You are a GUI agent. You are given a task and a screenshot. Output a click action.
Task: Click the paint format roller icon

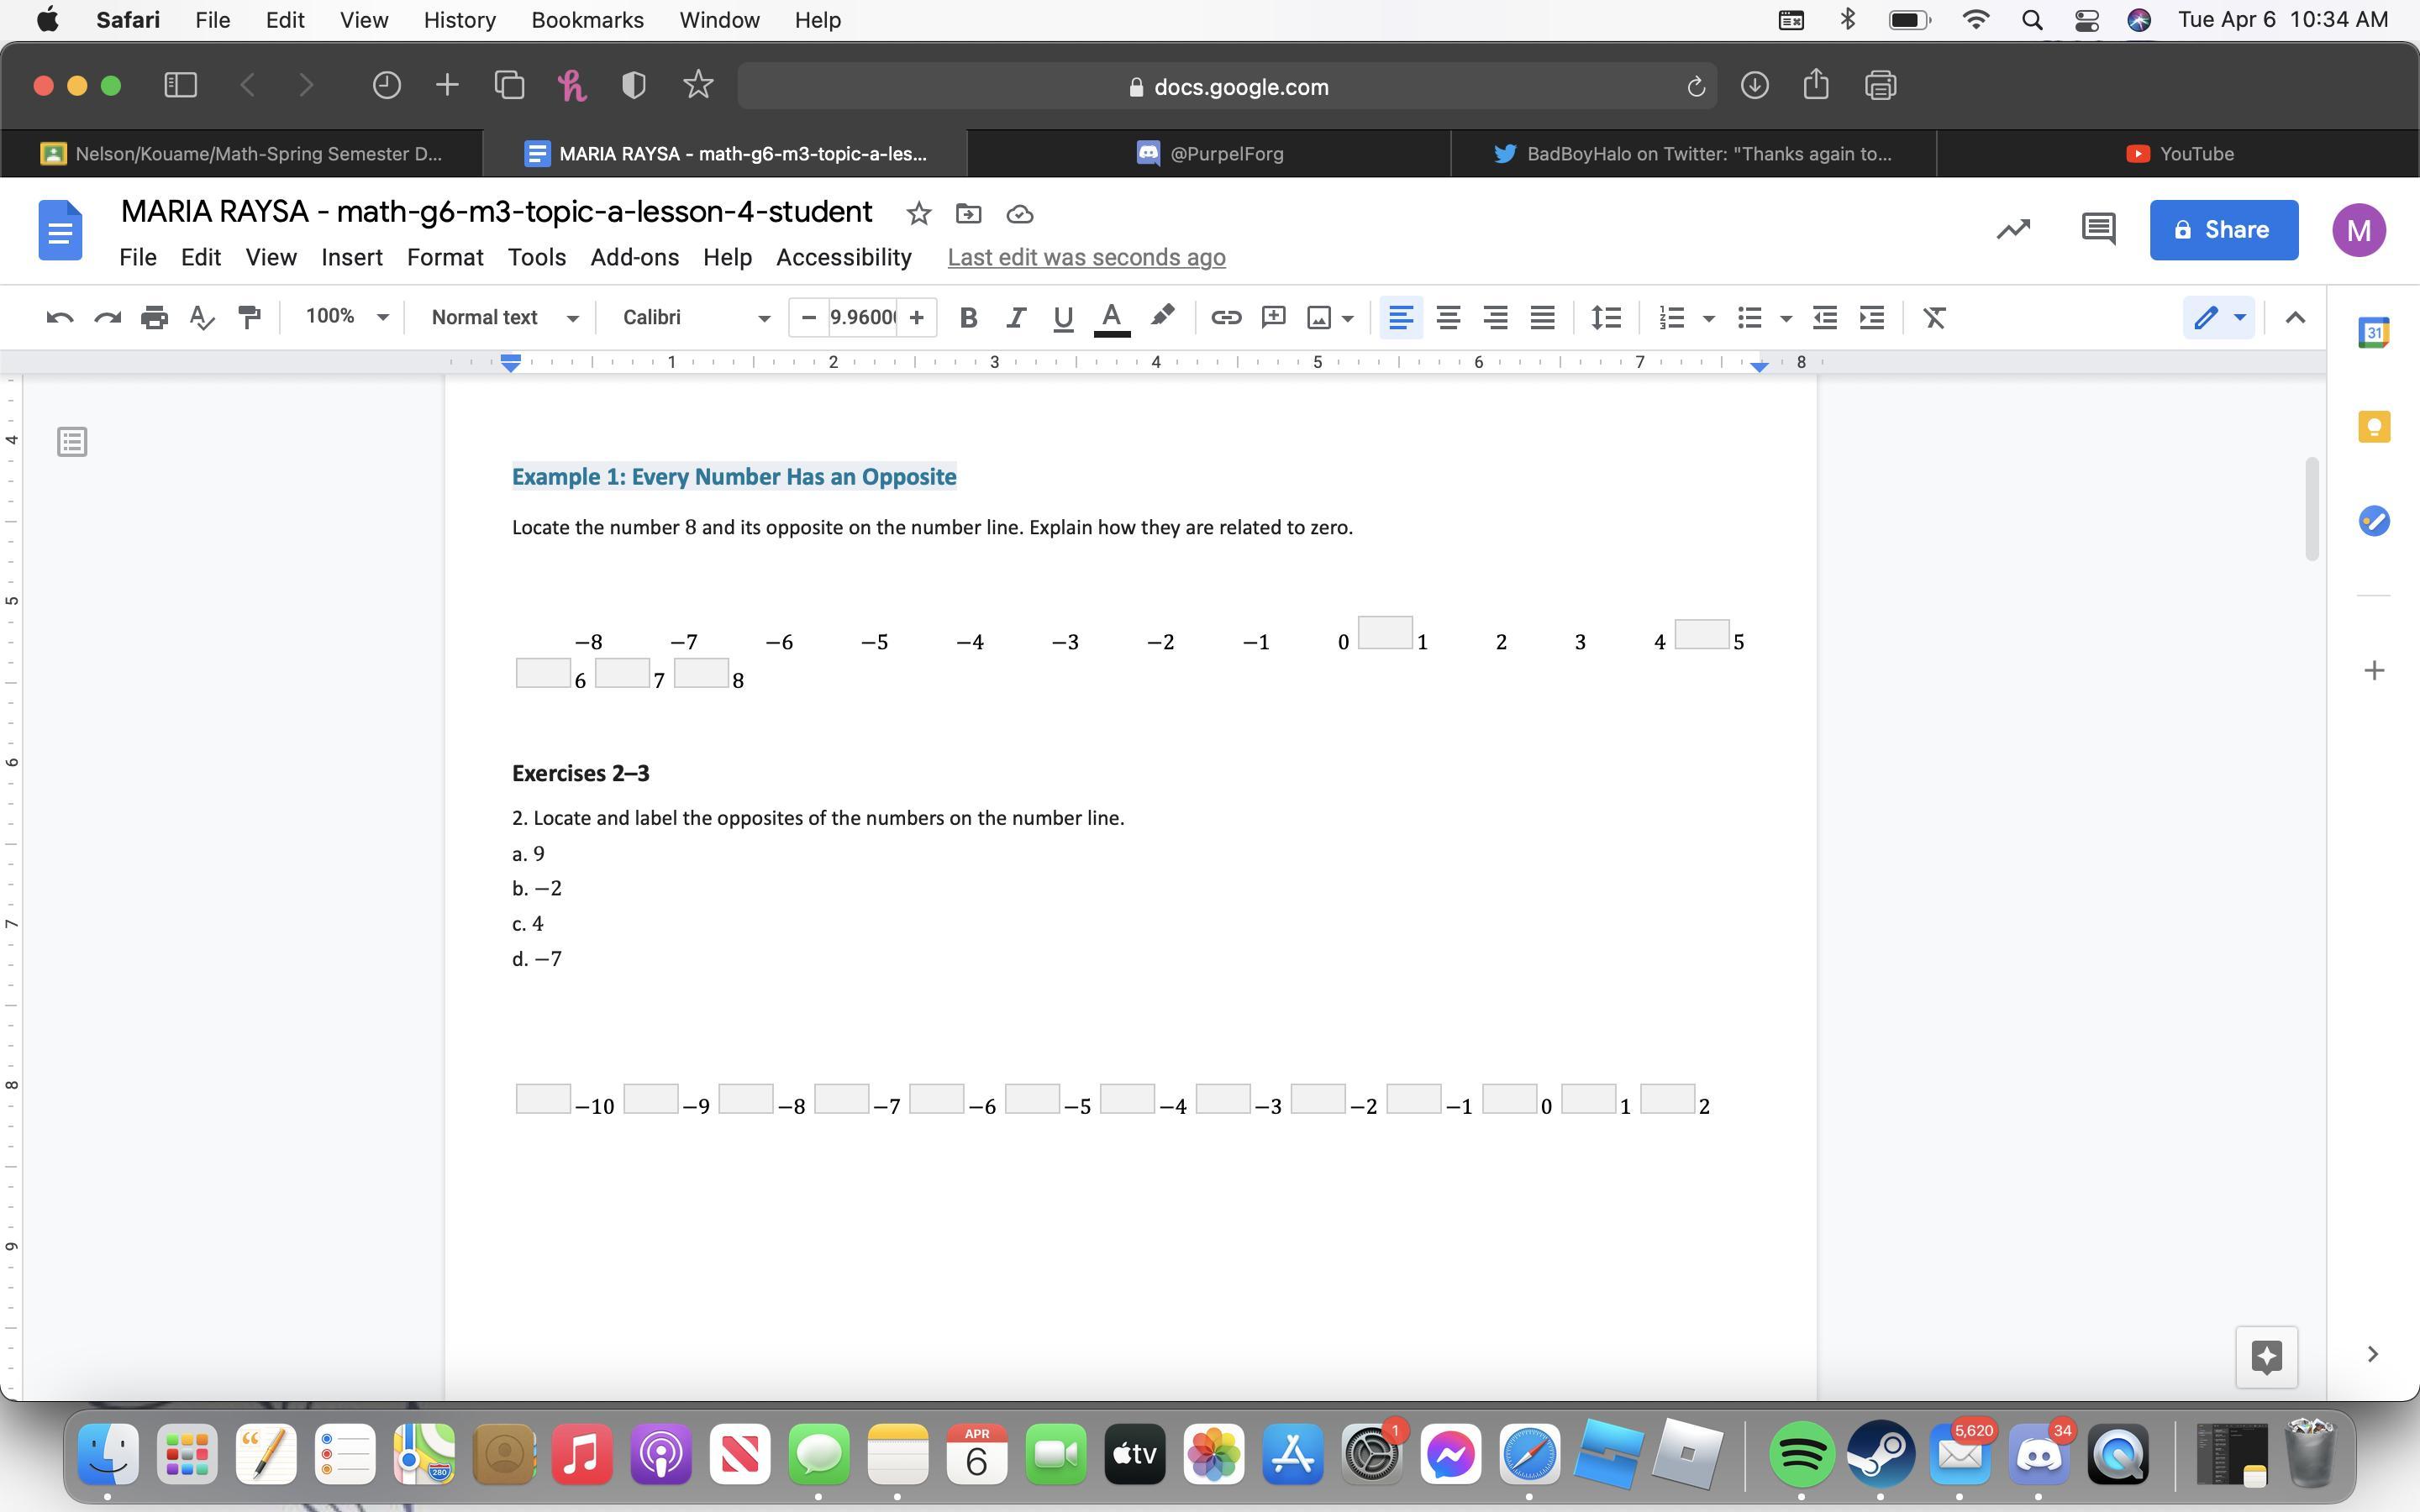(x=249, y=317)
